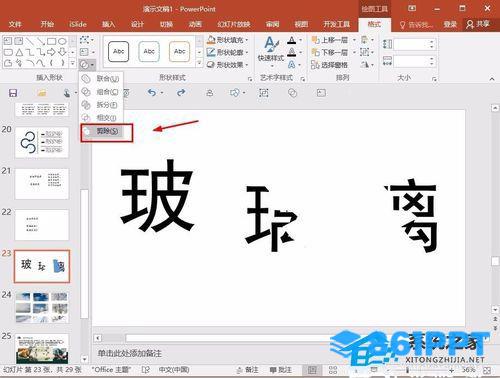500x378 pixels.
Task: Expand the shape styles gallery more arrow
Action: click(199, 63)
